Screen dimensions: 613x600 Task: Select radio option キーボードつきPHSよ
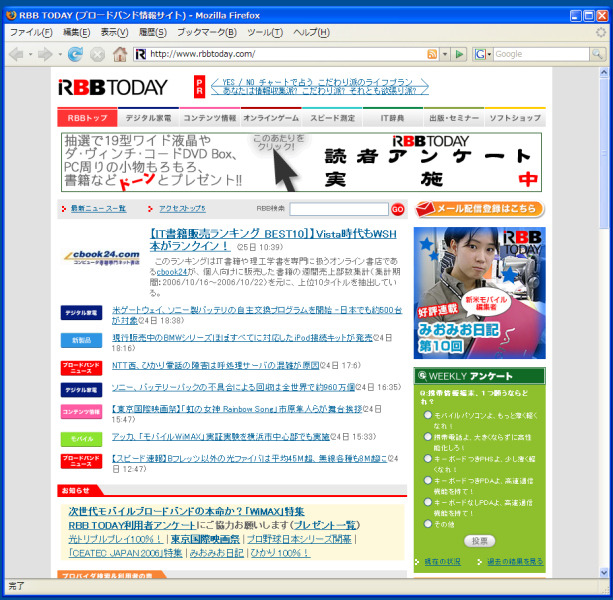point(428,459)
